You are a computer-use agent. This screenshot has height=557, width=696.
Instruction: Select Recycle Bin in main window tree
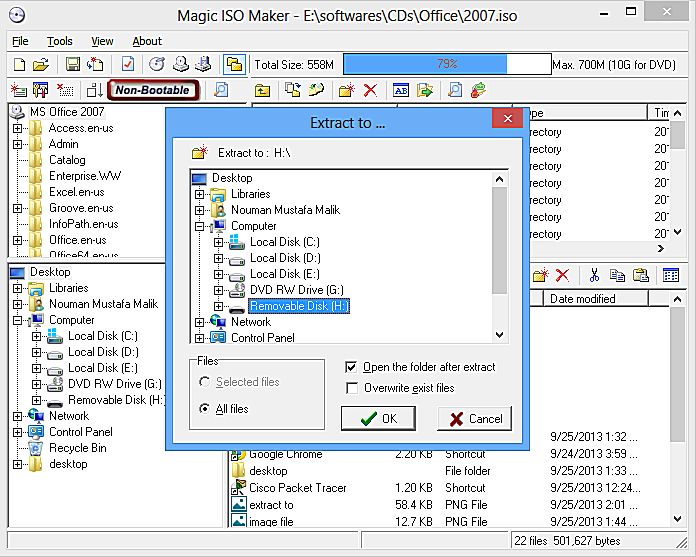78,448
